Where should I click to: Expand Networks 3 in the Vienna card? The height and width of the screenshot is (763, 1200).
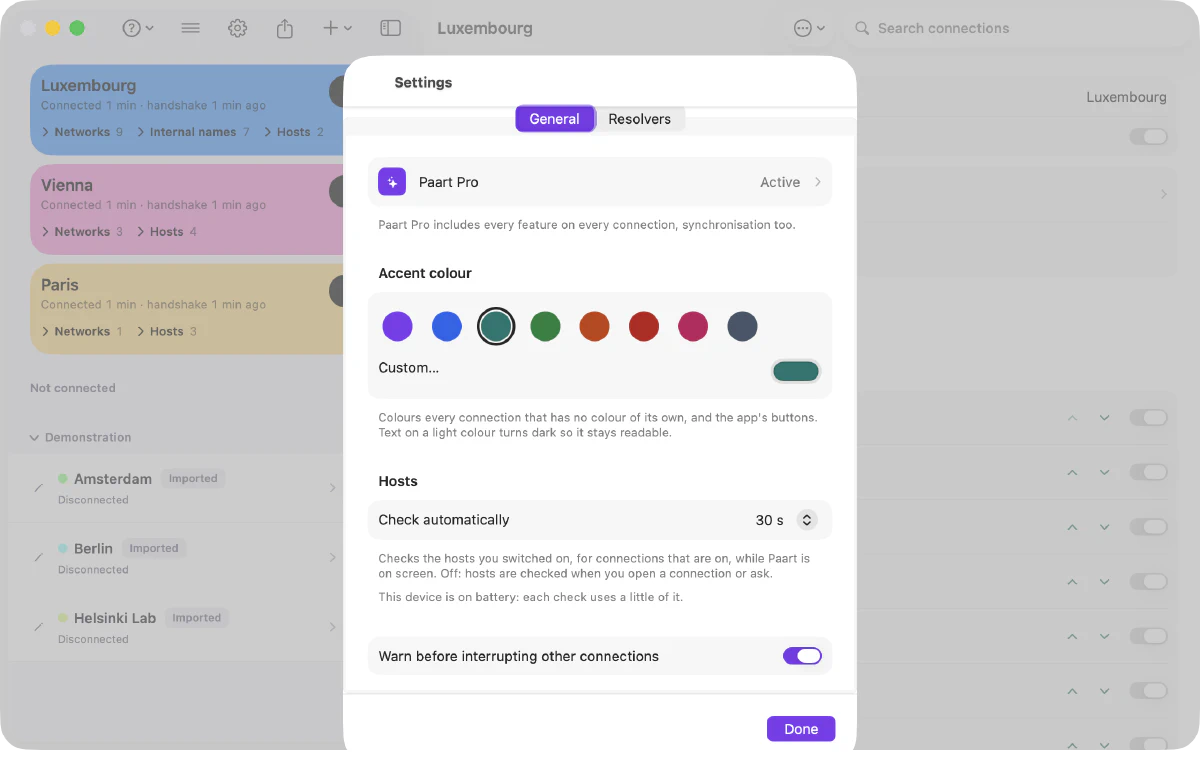82,232
